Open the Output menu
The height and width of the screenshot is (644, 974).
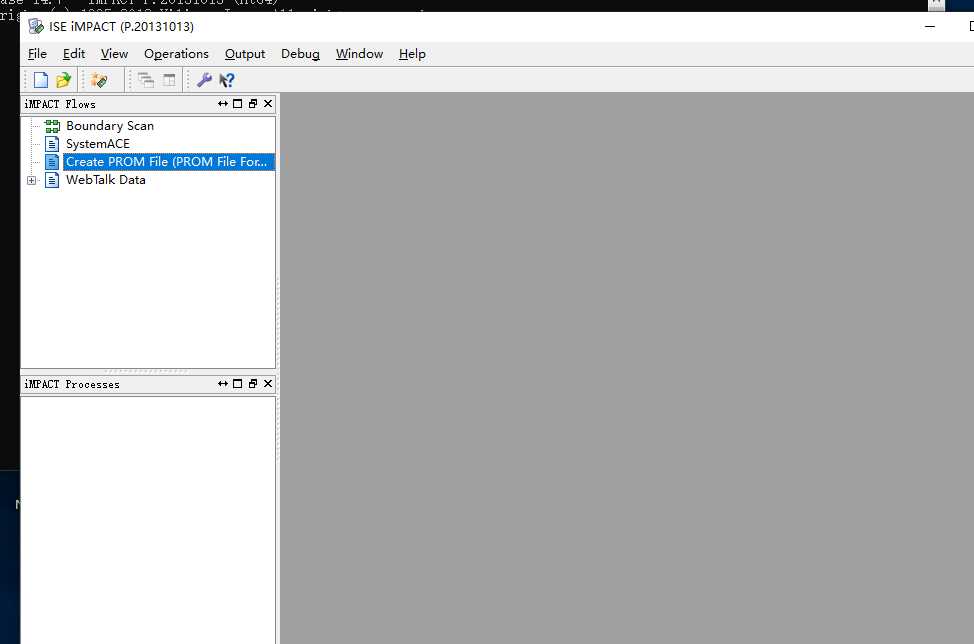(x=245, y=54)
